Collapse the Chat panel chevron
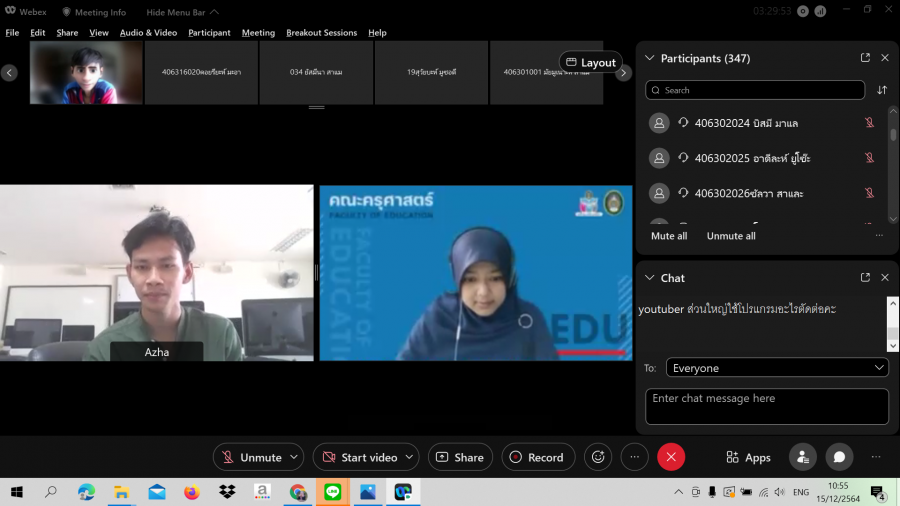The height and width of the screenshot is (506, 900). pyautogui.click(x=650, y=277)
